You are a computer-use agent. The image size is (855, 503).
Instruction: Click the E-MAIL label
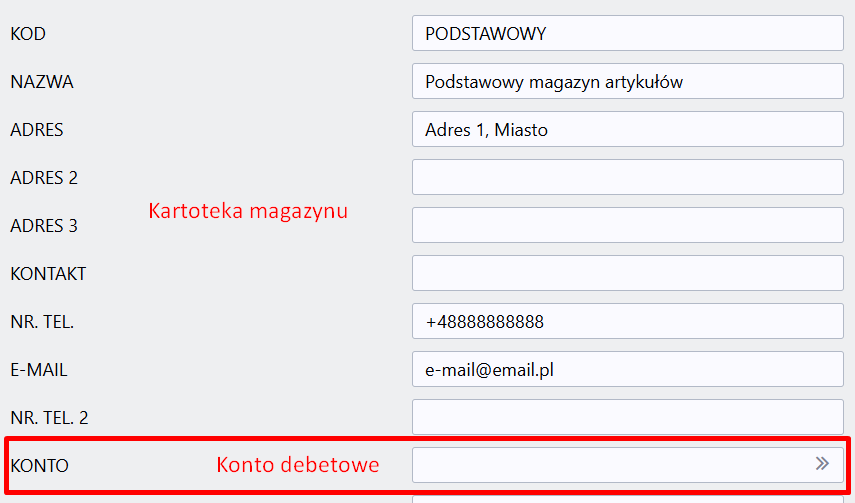pos(39,370)
